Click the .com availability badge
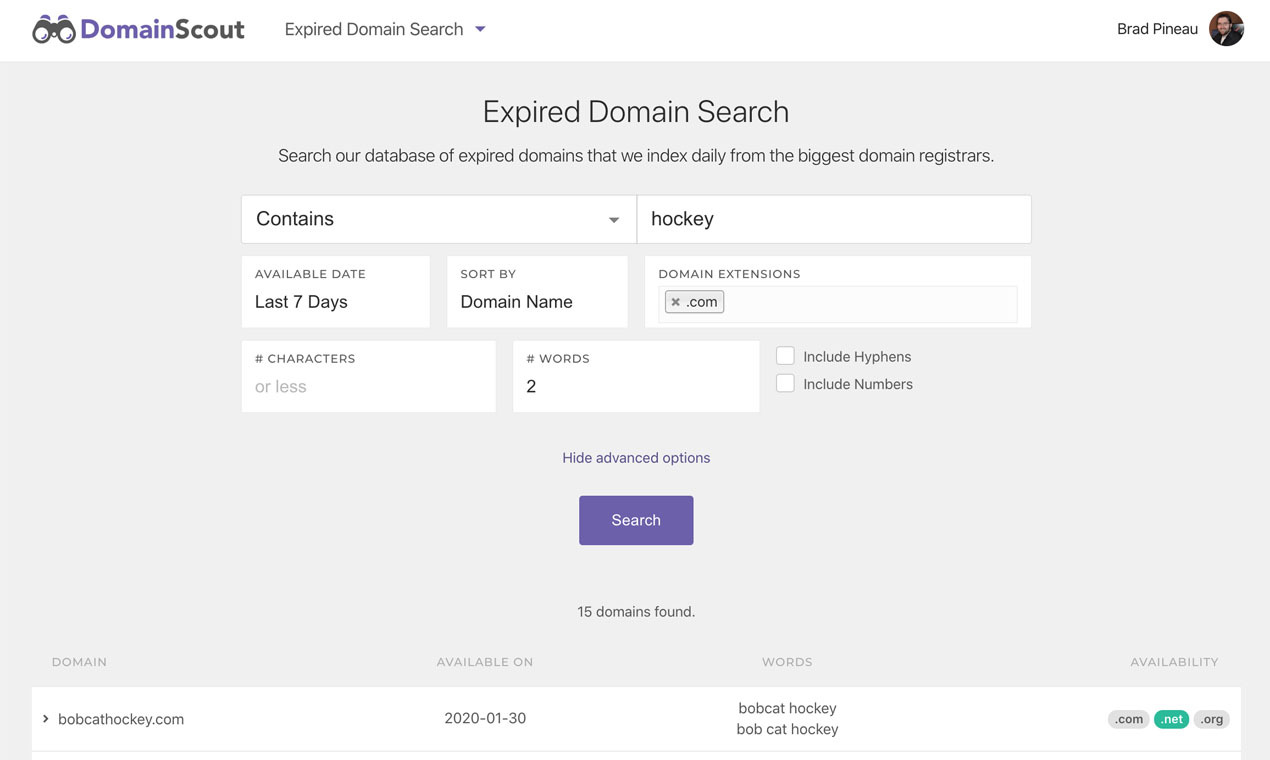 1128,719
